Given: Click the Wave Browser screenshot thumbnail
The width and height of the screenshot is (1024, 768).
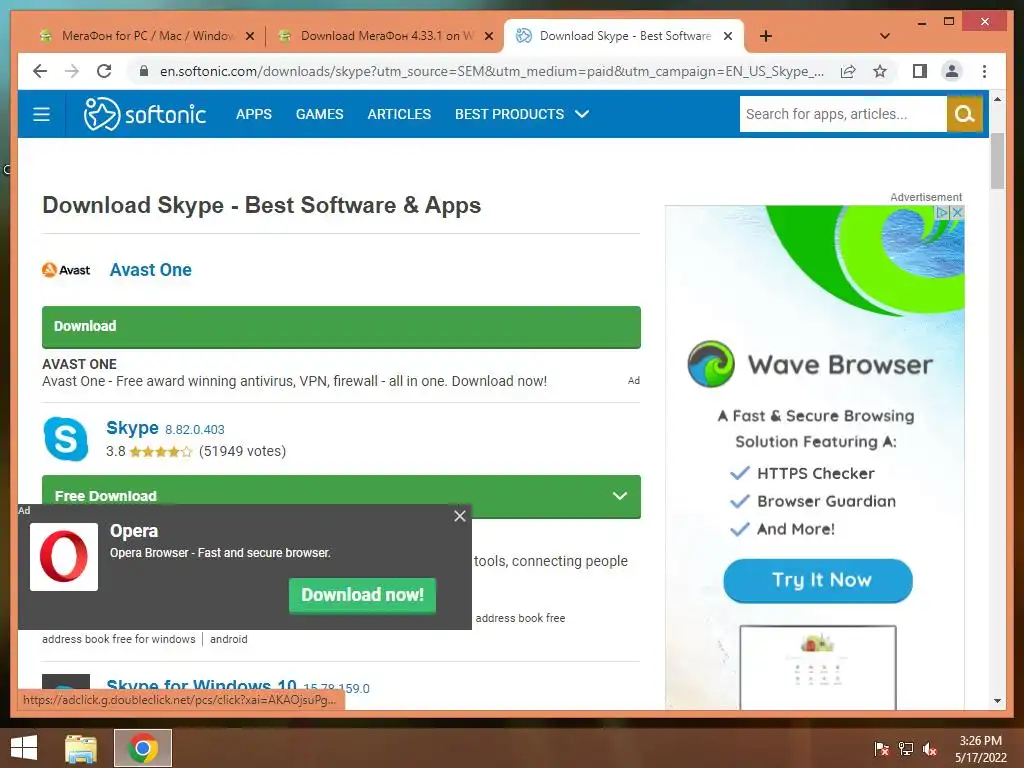Looking at the screenshot, I should tap(818, 666).
